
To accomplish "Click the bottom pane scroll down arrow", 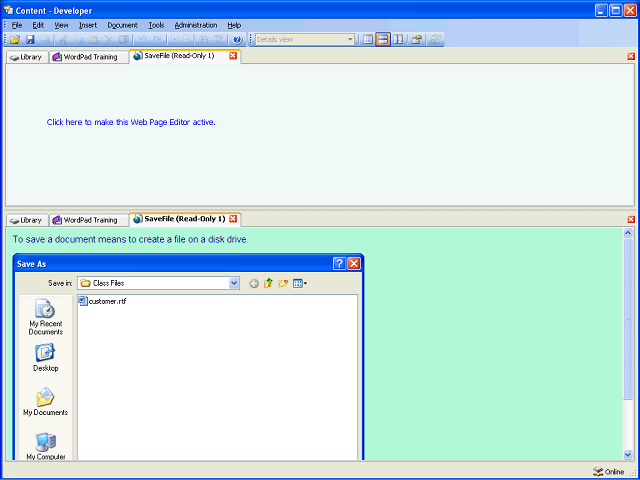I will point(628,454).
